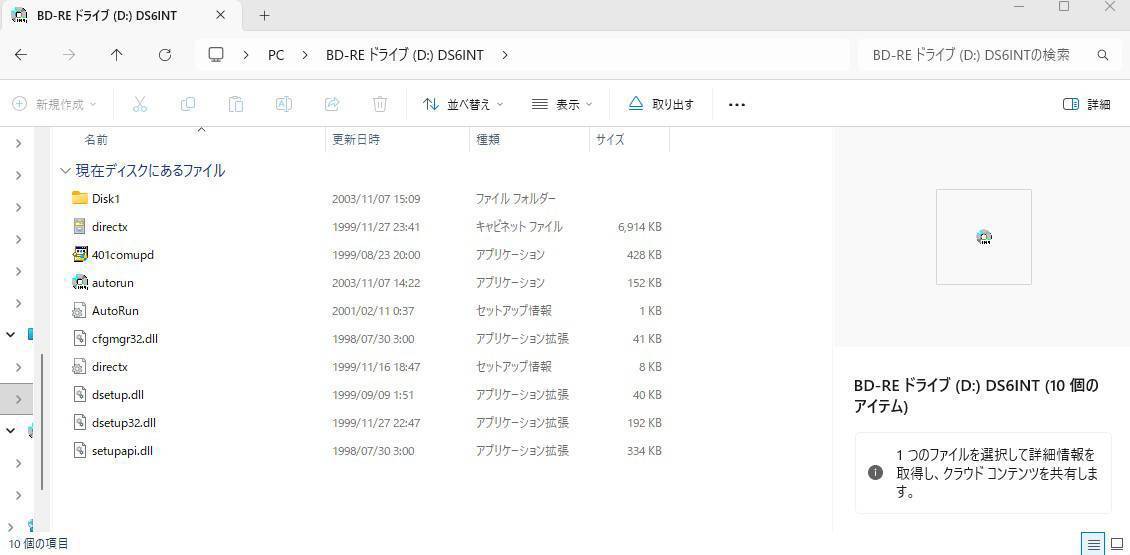Viewport: 1130px width, 555px height.
Task: Select the AutoRun setup information icon
Action: [80, 311]
